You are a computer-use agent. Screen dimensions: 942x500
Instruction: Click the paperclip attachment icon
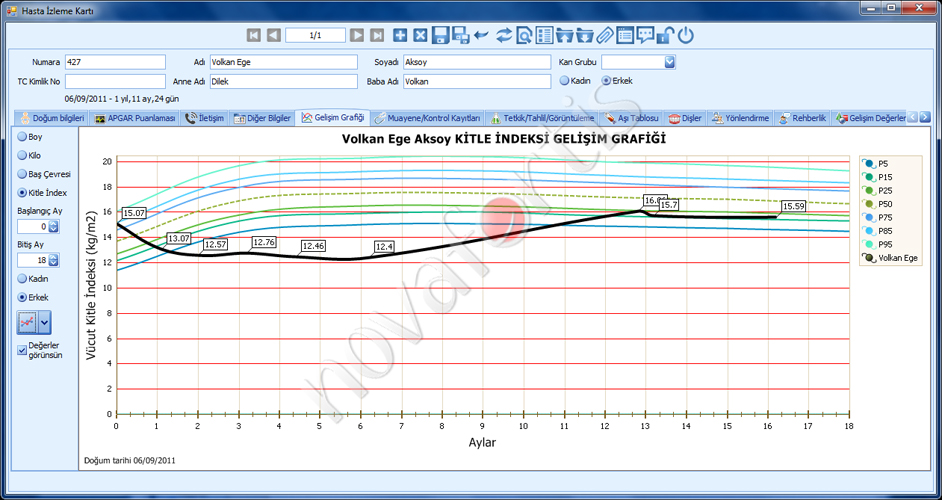[x=605, y=35]
